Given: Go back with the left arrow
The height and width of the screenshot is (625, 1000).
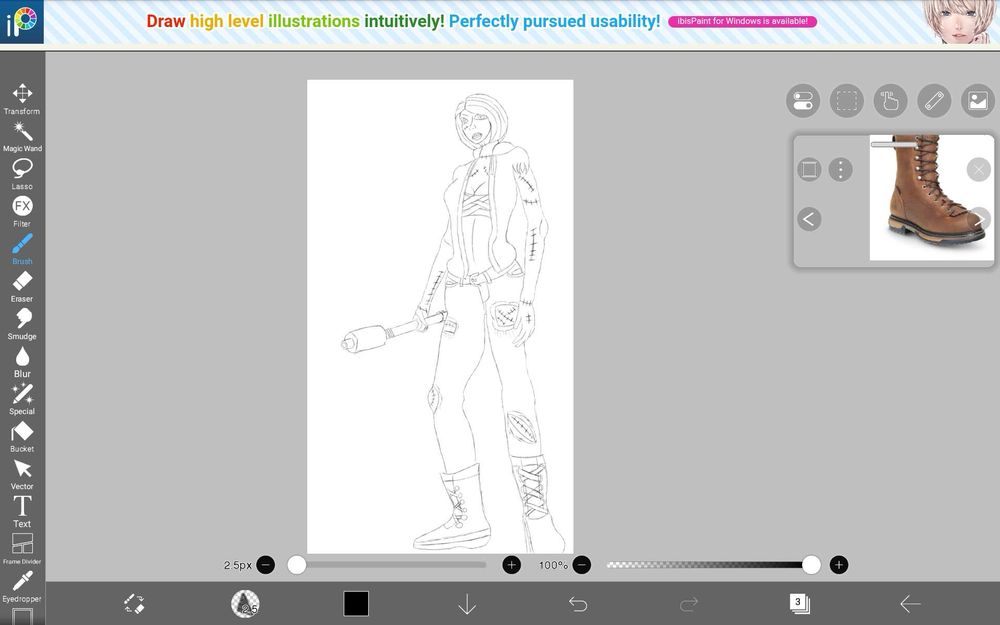Looking at the screenshot, I should pyautogui.click(x=910, y=603).
